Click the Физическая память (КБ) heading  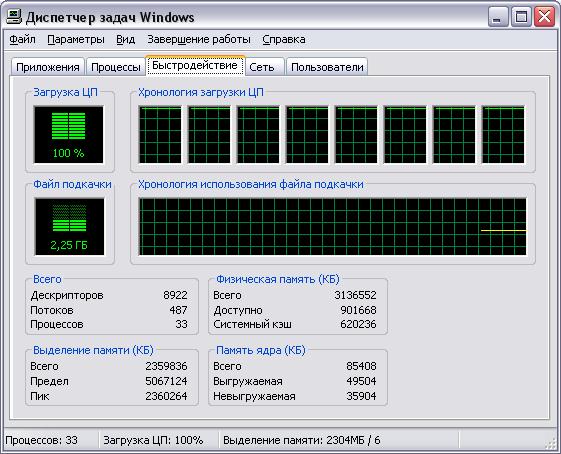click(278, 279)
